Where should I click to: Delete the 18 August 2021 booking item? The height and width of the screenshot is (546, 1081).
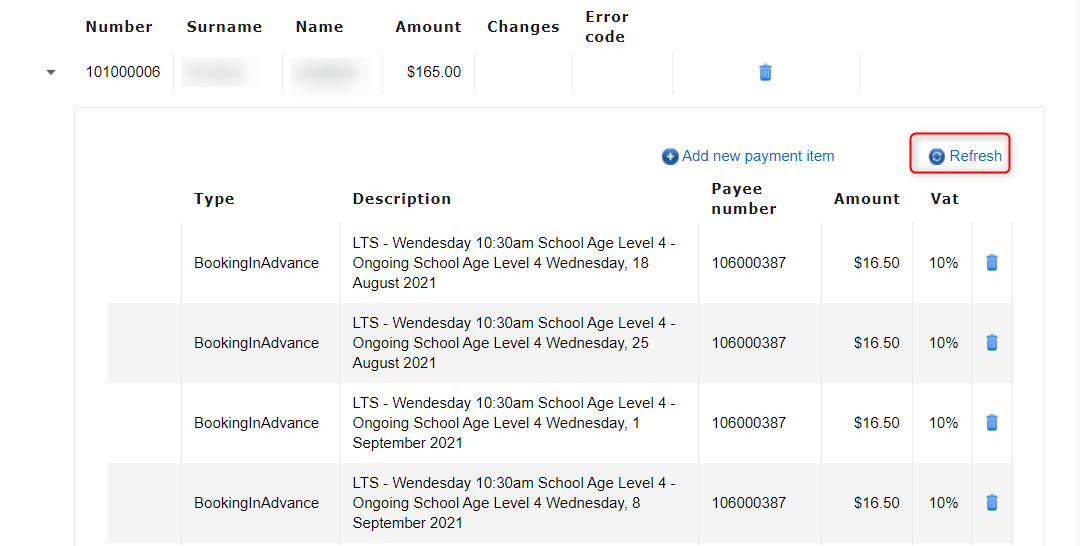click(991, 263)
